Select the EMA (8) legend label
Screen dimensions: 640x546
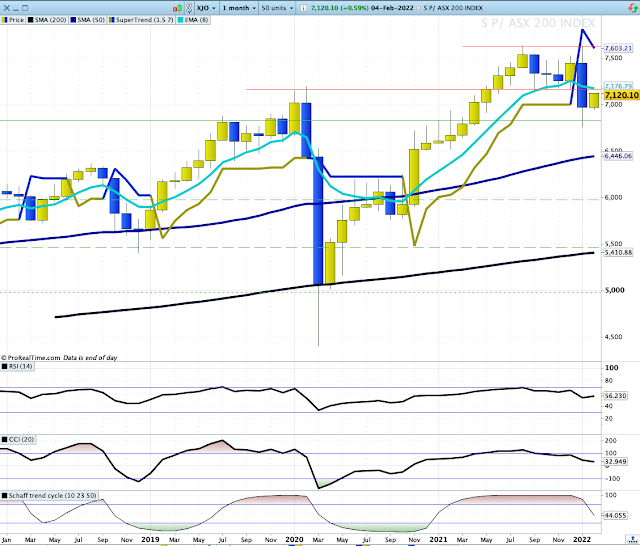[193, 20]
